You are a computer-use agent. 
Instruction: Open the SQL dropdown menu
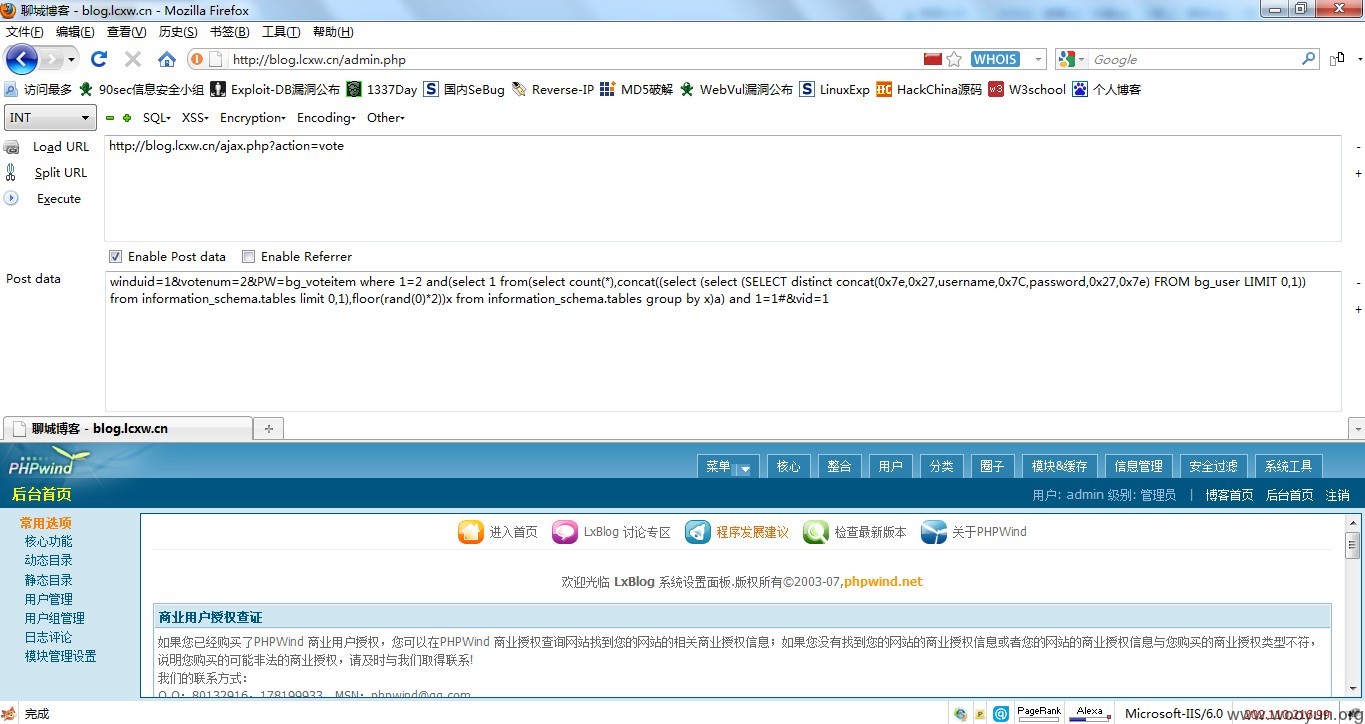157,118
